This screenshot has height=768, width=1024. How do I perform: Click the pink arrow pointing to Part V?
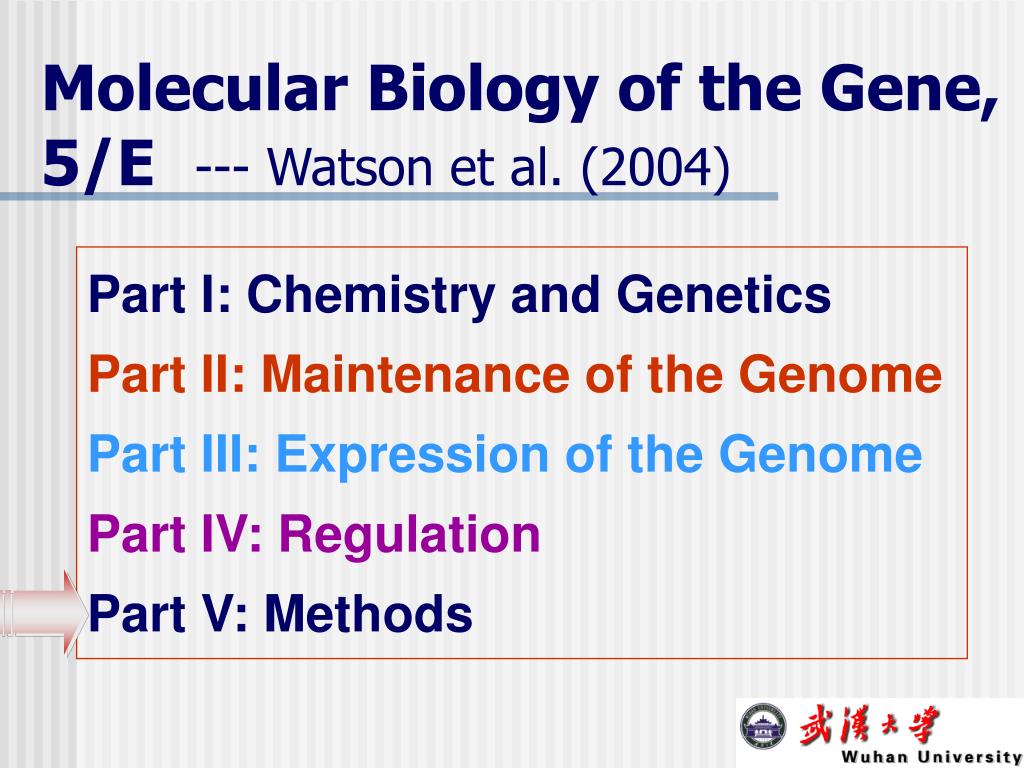pos(44,613)
